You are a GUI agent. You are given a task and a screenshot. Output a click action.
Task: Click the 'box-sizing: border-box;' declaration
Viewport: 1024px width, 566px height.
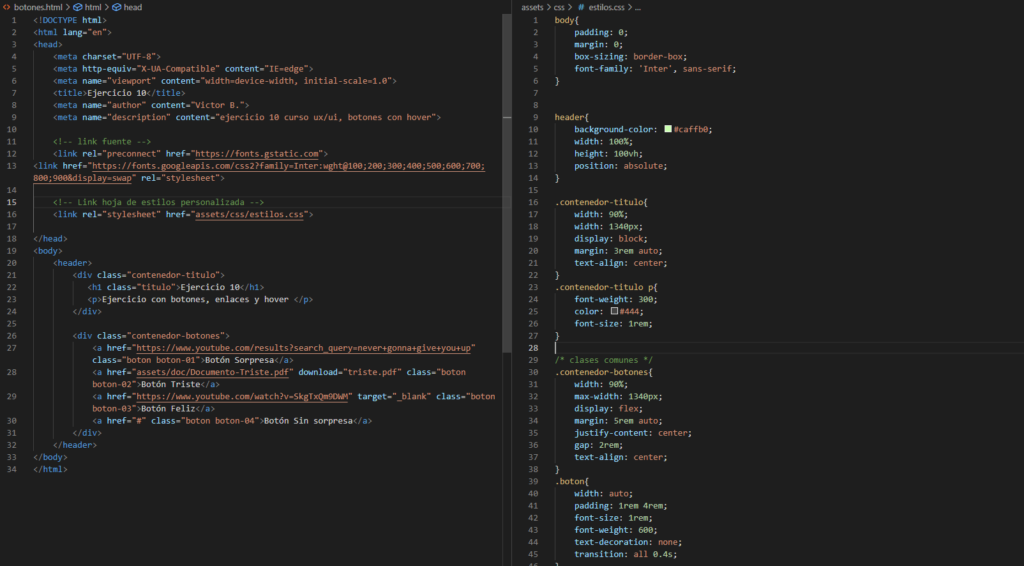[x=631, y=57]
